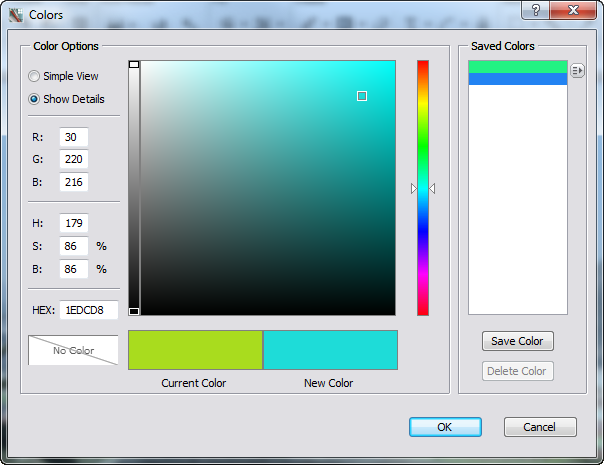Select the Show Details radio button

pyautogui.click(x=35, y=99)
